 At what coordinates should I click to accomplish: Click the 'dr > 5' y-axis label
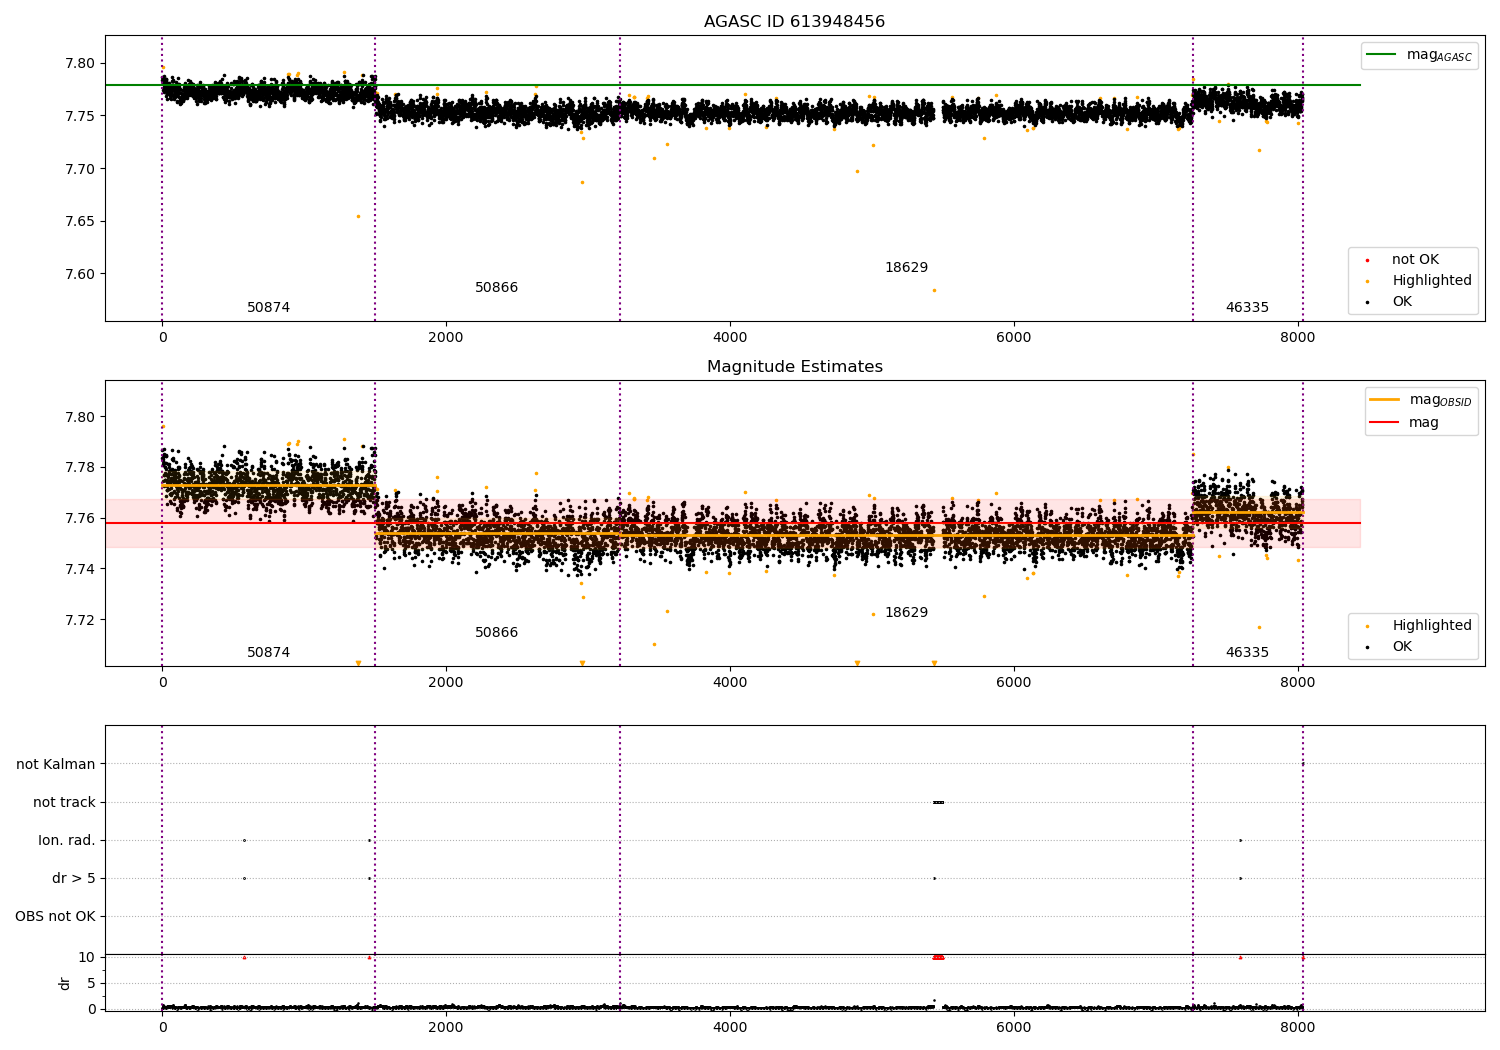pyautogui.click(x=74, y=879)
